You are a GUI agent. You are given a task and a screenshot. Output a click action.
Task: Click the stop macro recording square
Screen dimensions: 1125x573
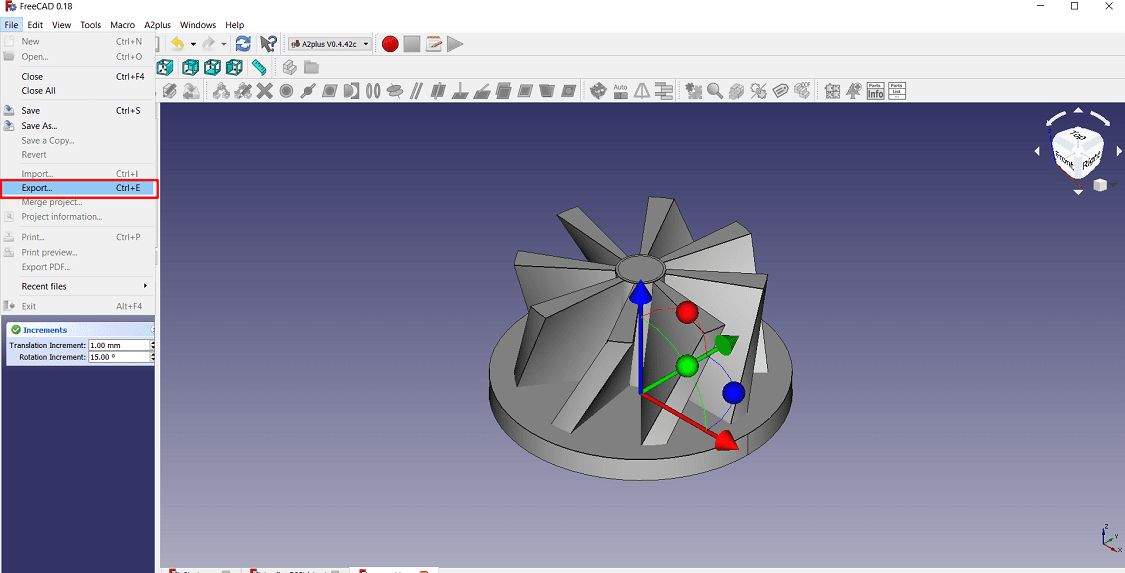(412, 44)
